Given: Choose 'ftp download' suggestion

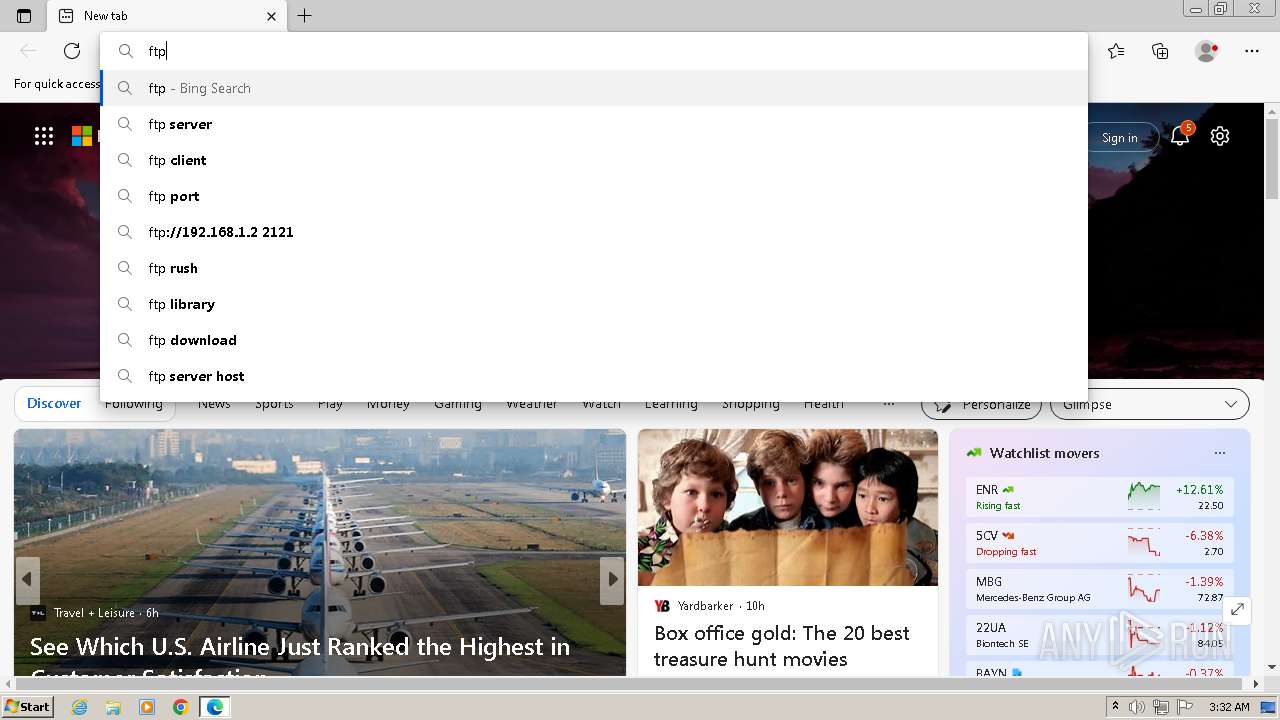Looking at the screenshot, I should click(594, 340).
